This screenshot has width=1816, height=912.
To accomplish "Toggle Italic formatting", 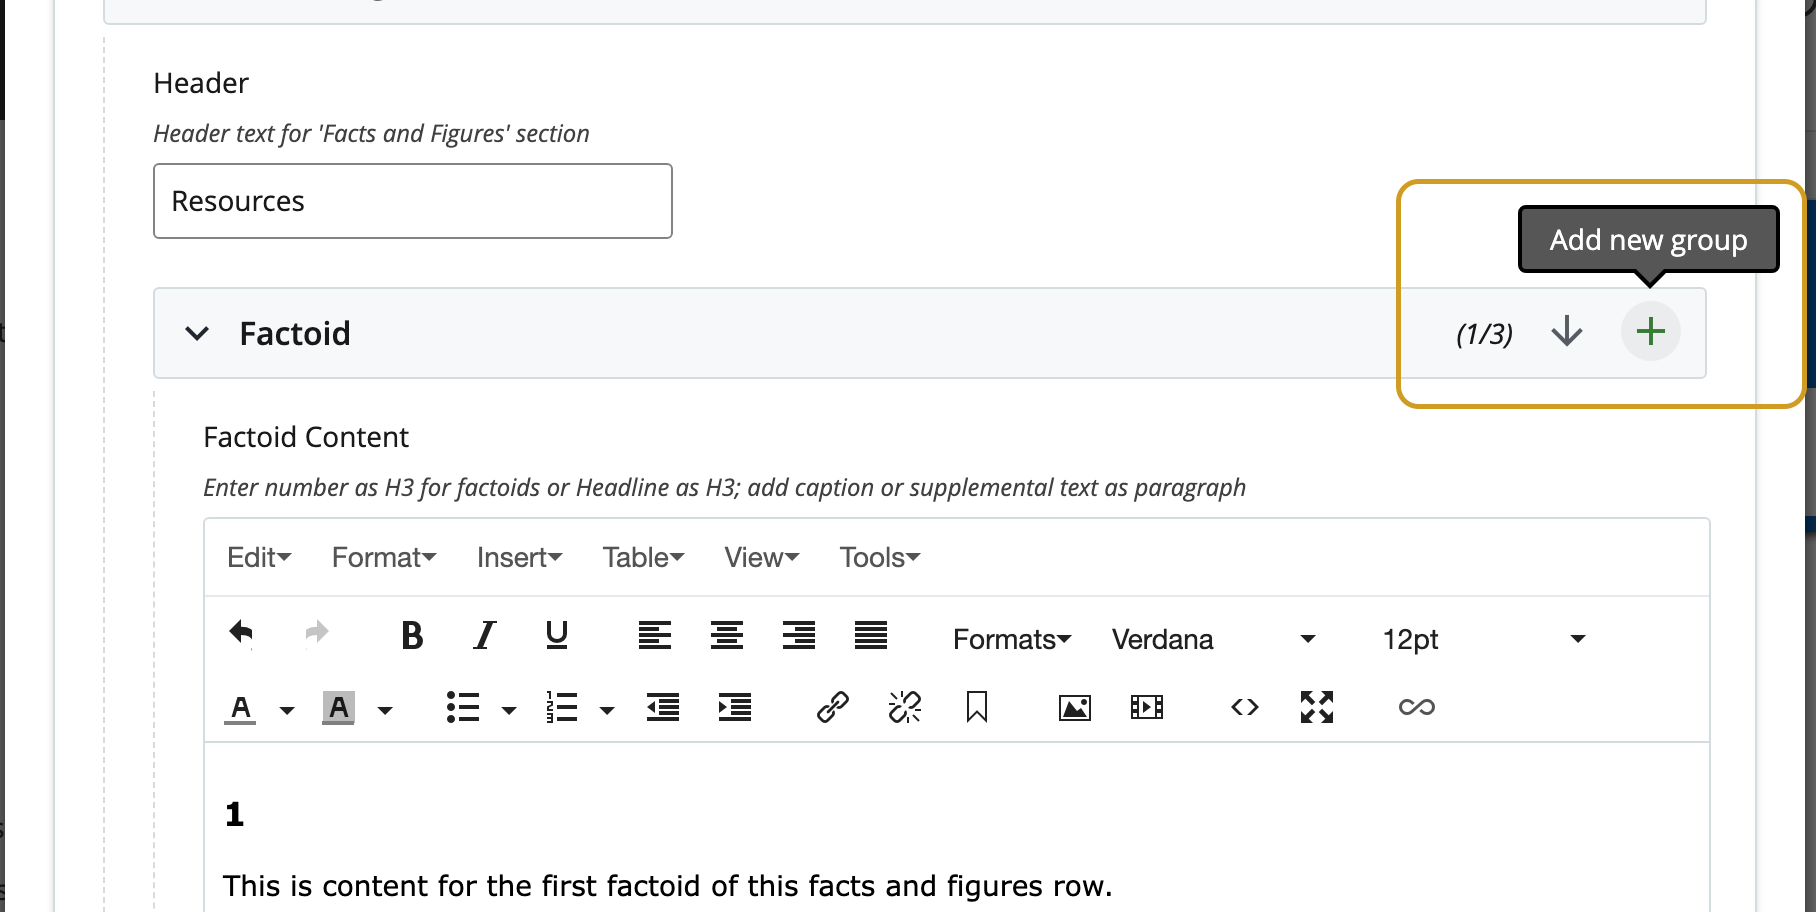I will (x=485, y=635).
